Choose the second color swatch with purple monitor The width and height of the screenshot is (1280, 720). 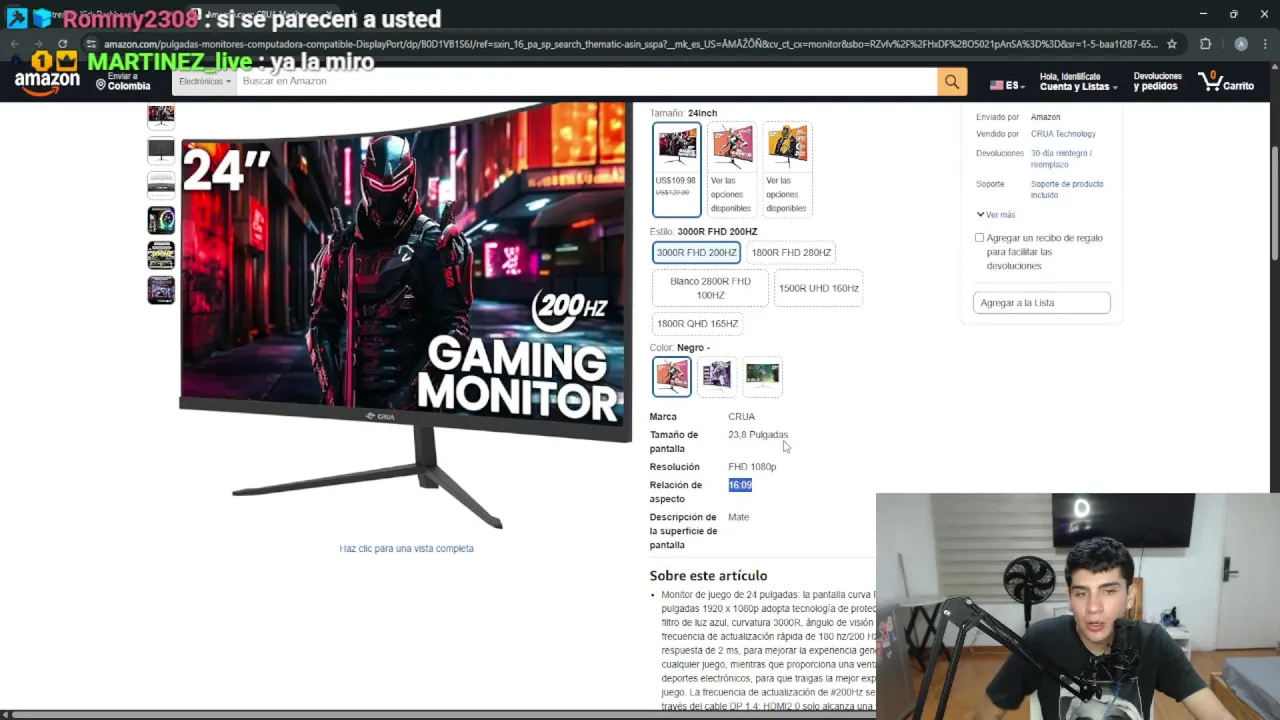click(717, 376)
